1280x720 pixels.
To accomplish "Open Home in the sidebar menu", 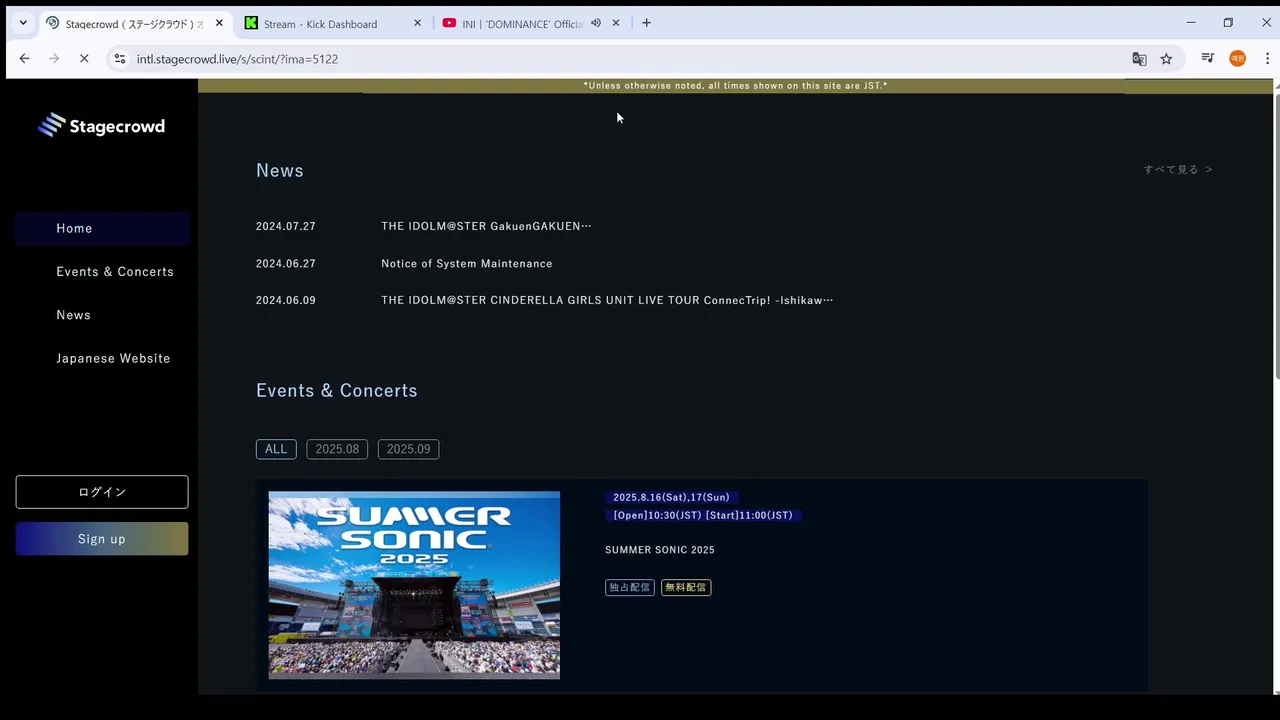I will click(x=102, y=228).
